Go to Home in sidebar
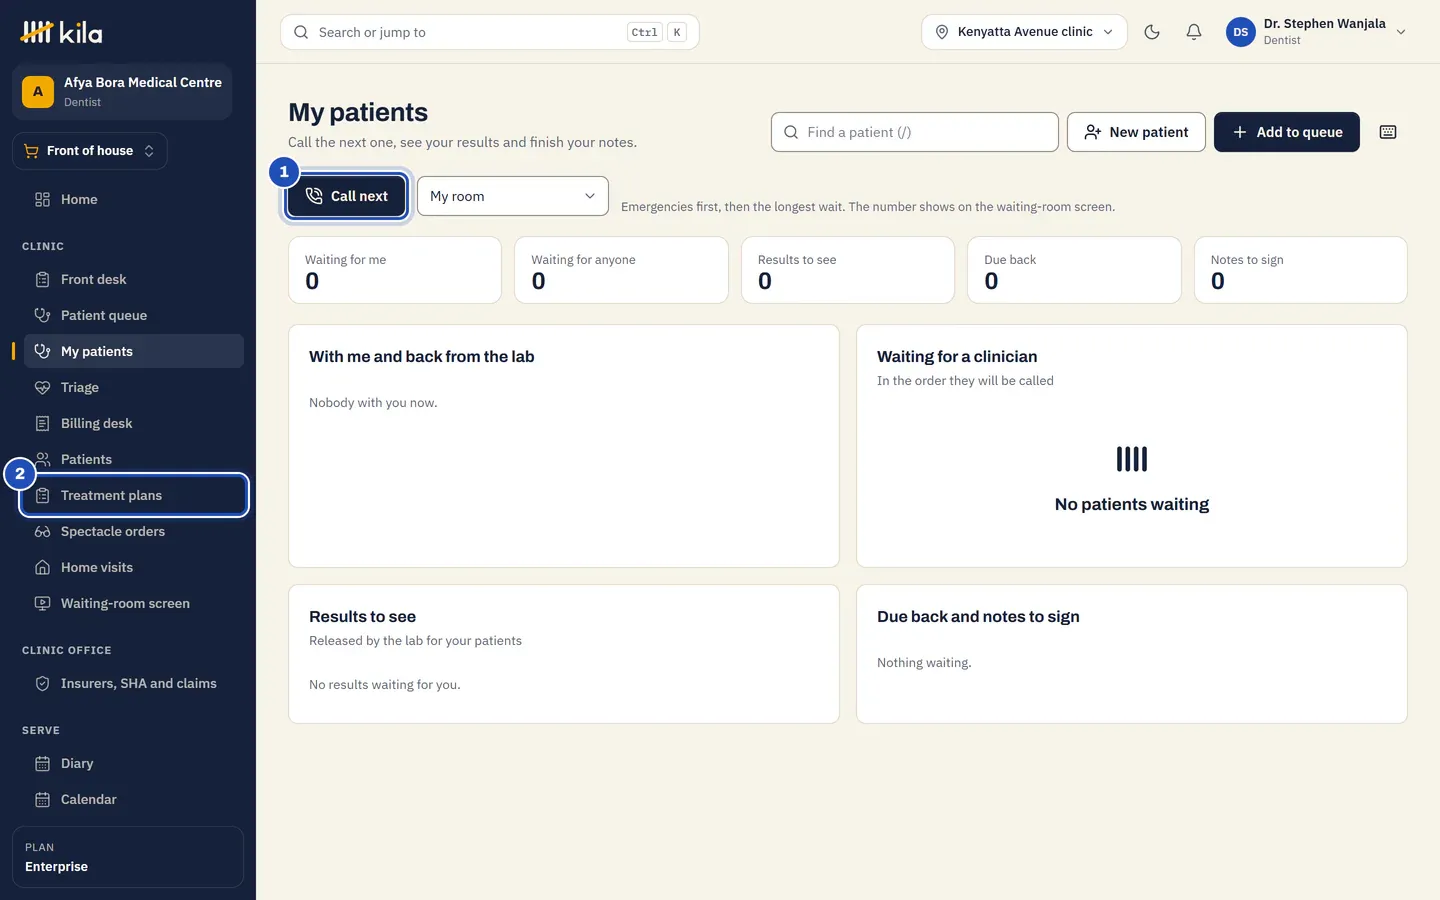 click(x=134, y=199)
